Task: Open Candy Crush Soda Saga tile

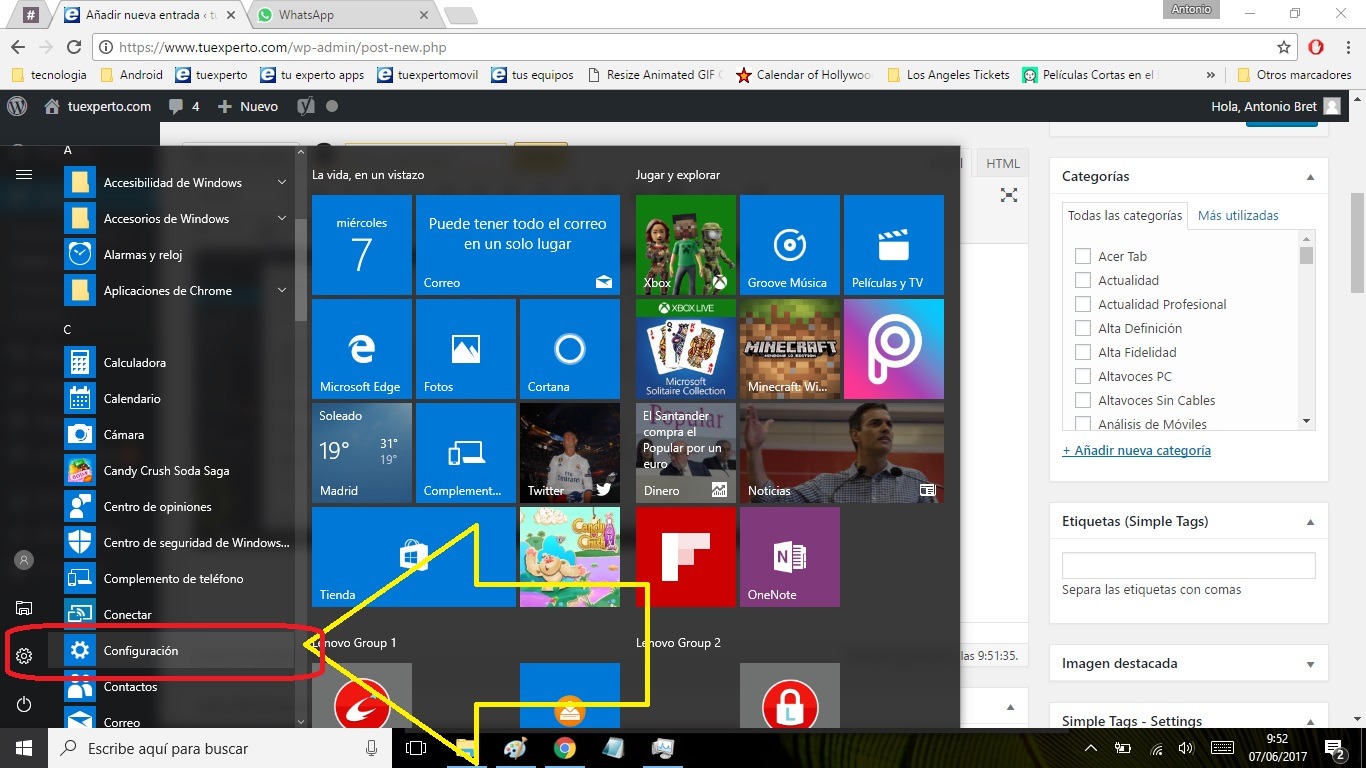Action: point(570,557)
